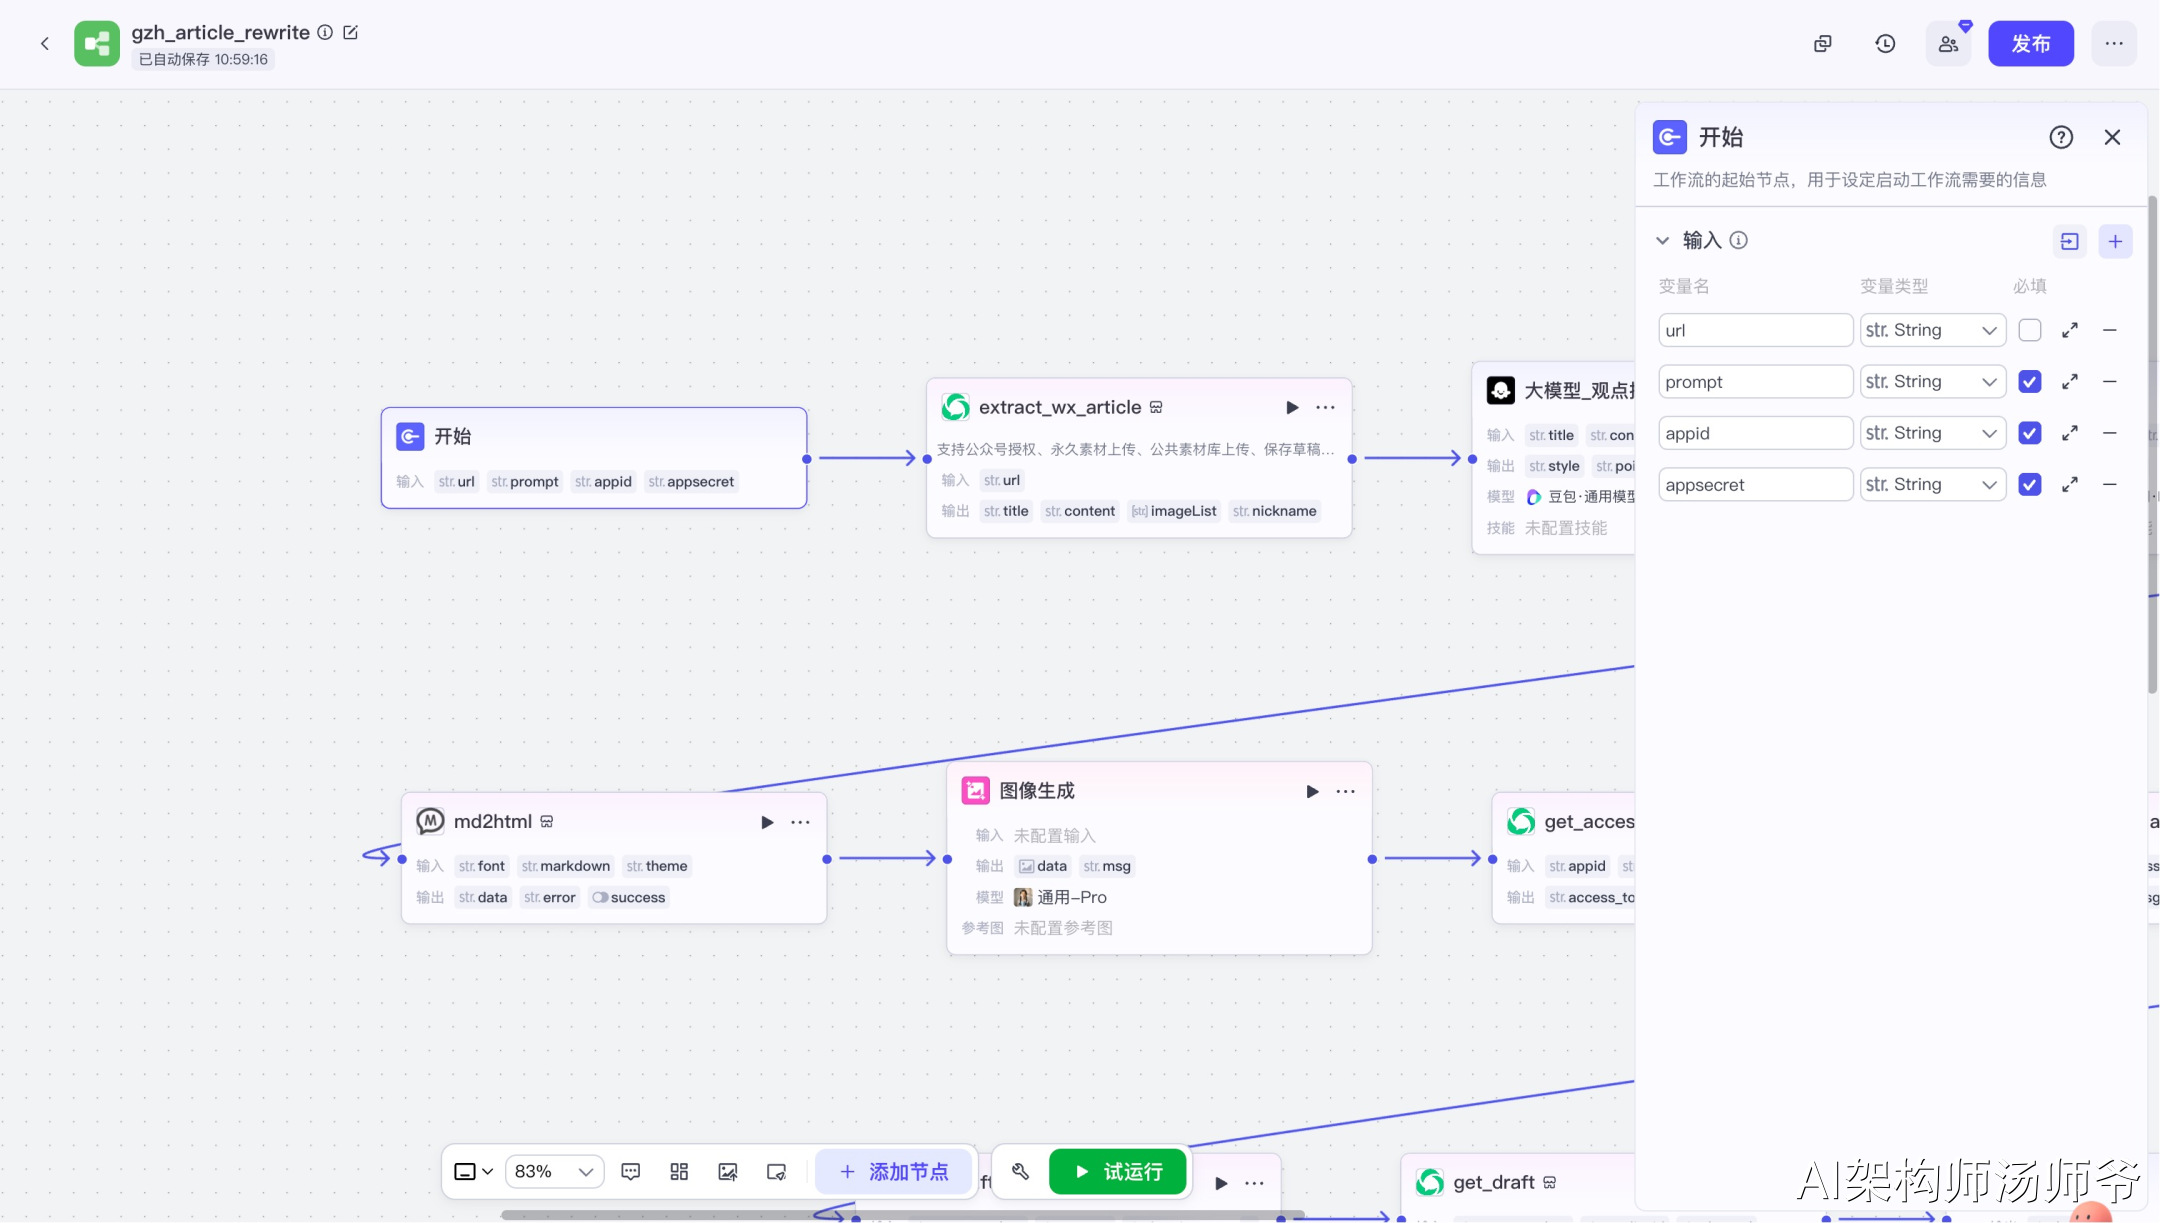The image size is (2160, 1223).
Task: Click the auto-layout grid icon in toolbar
Action: pyautogui.click(x=679, y=1171)
